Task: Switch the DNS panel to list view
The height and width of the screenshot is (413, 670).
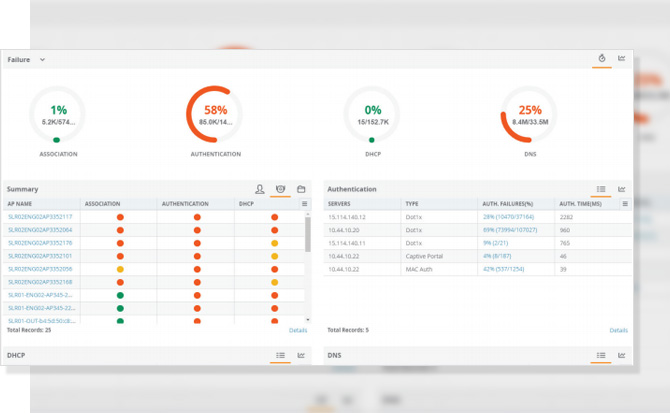Action: pos(601,355)
